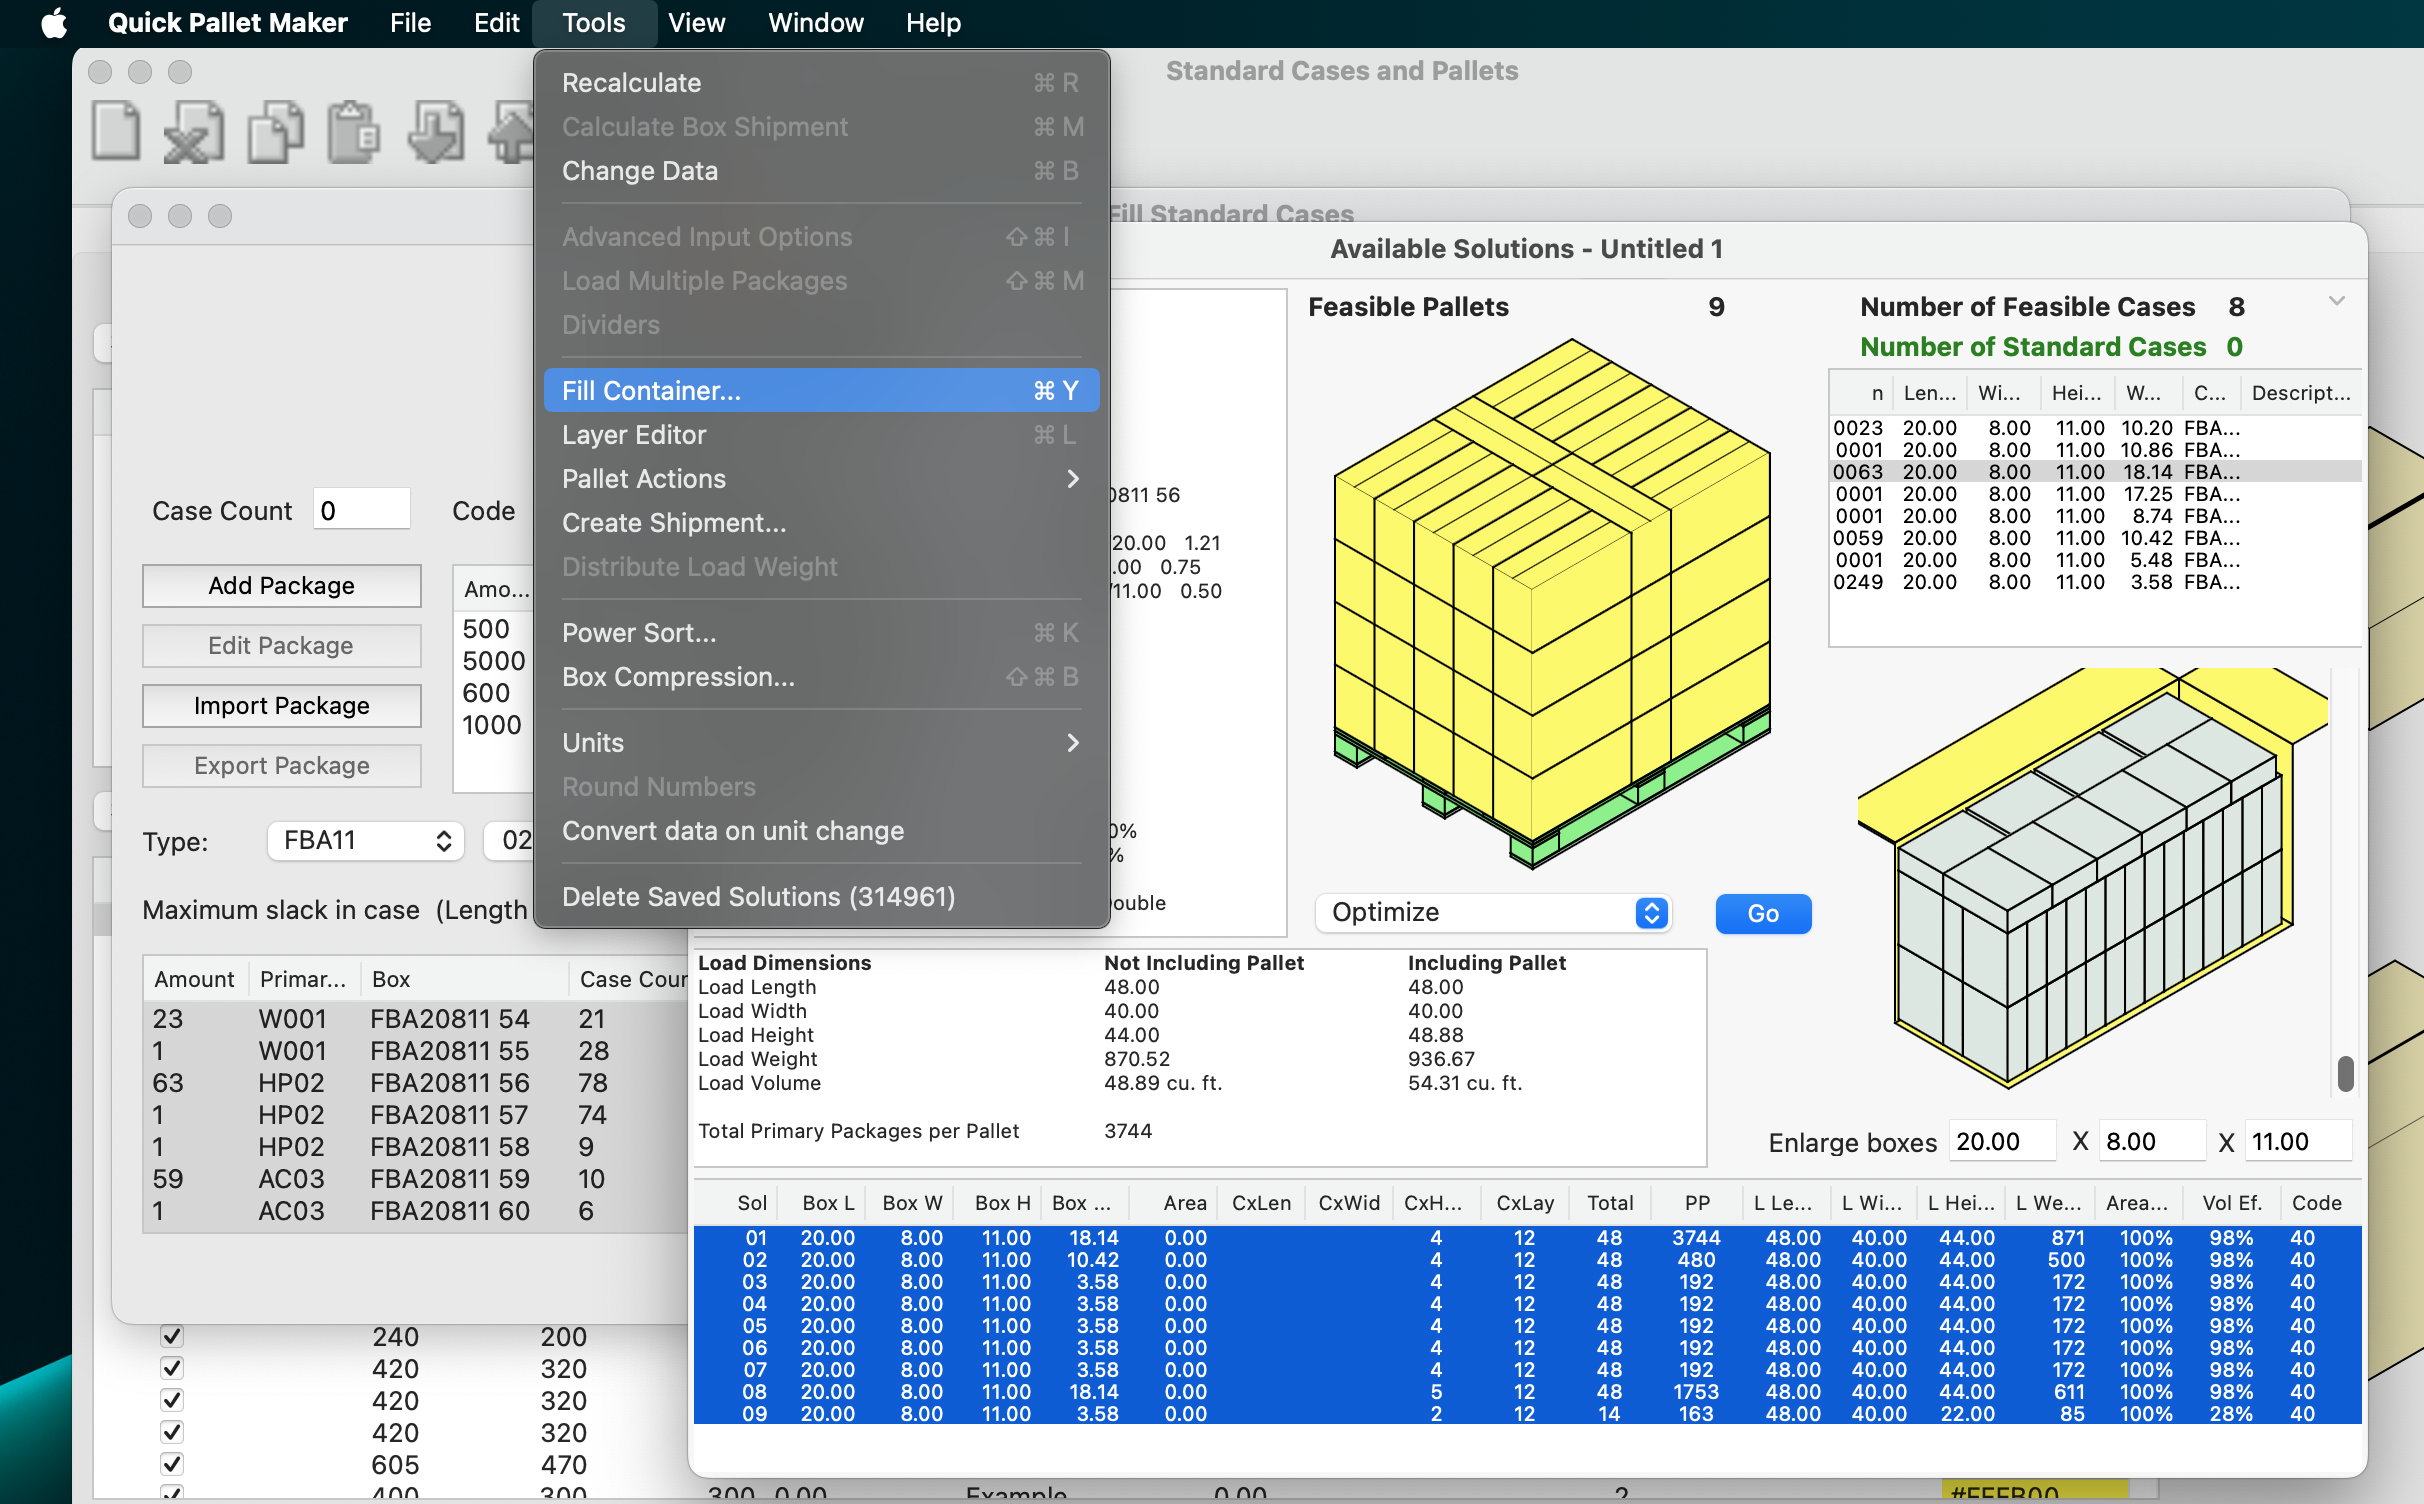
Task: Click the Enlarge boxes 8.00 field
Action: pos(2152,1141)
